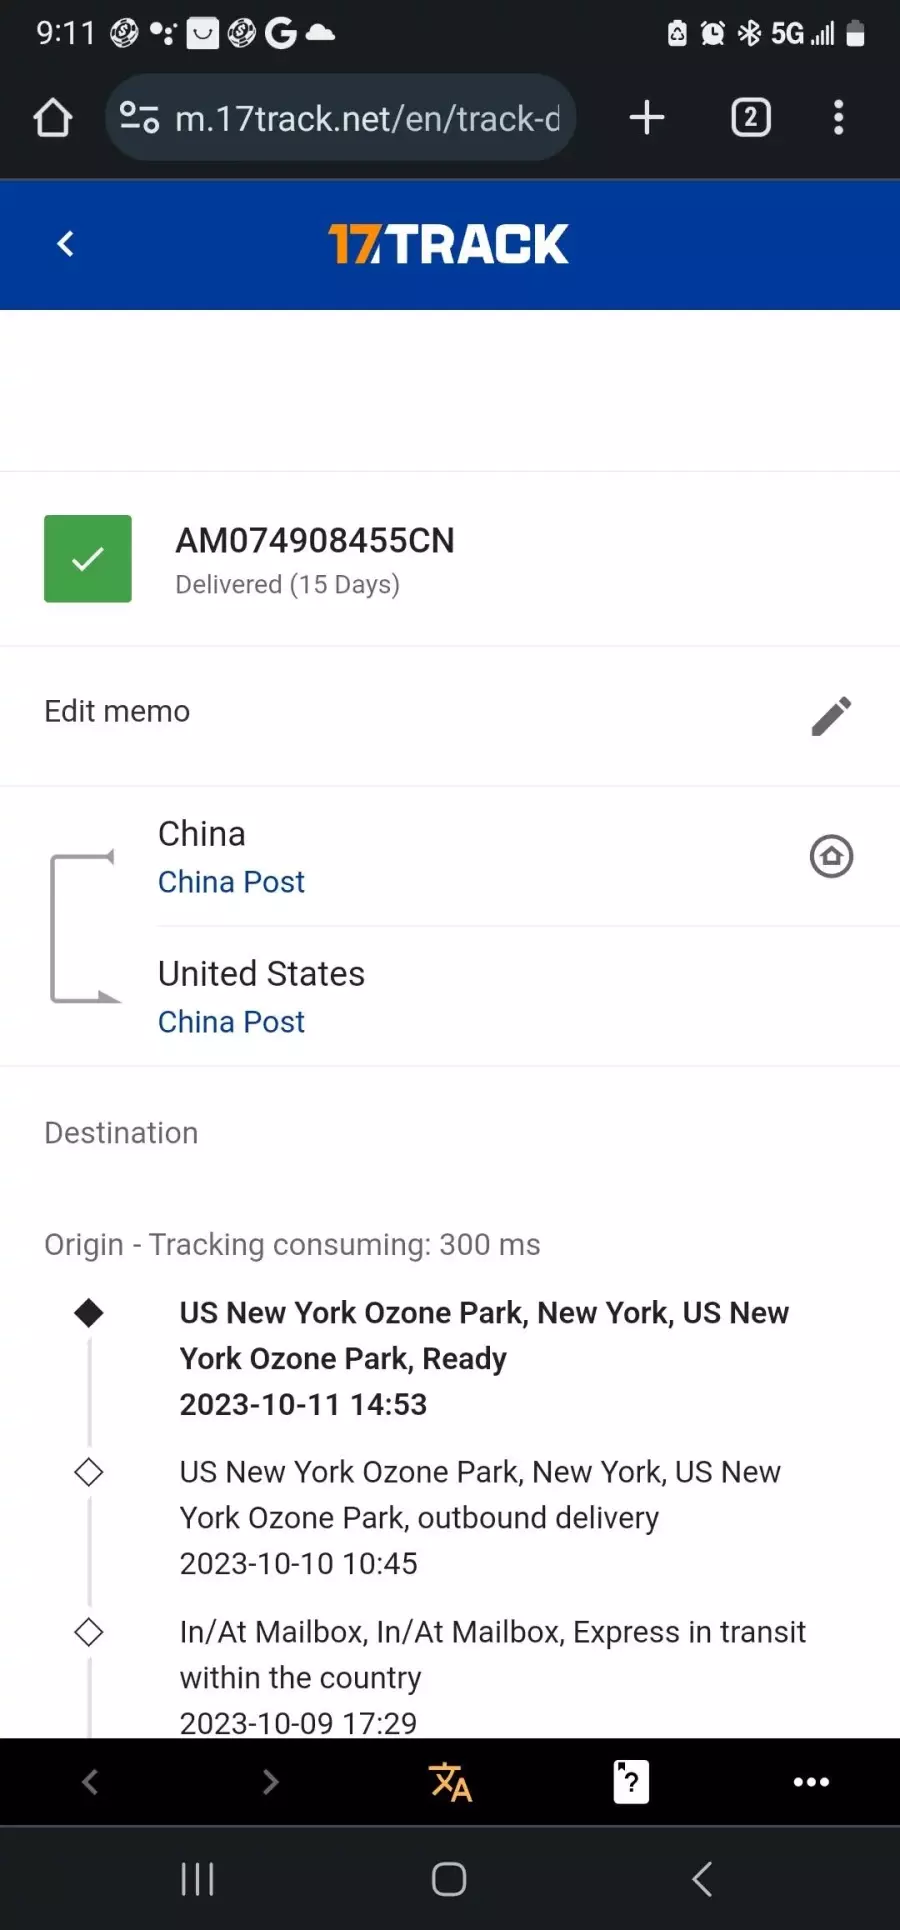Tap the browser home icon
The image size is (900, 1930).
53,118
